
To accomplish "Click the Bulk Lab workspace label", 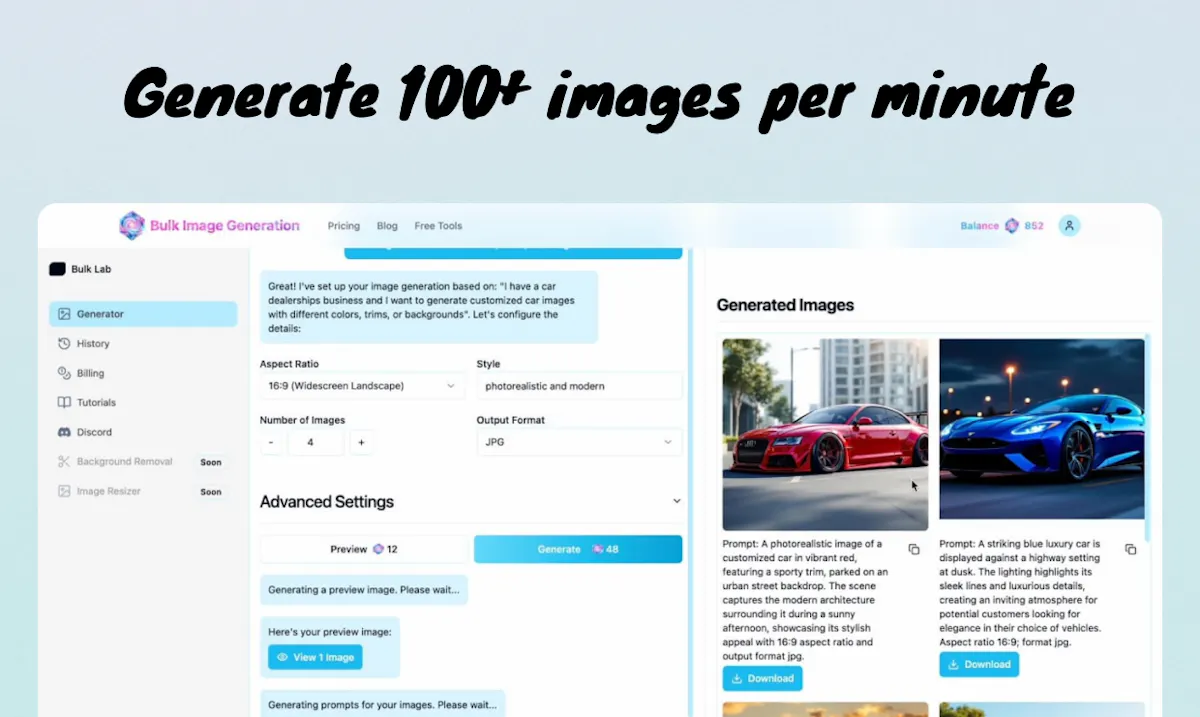I will point(92,269).
